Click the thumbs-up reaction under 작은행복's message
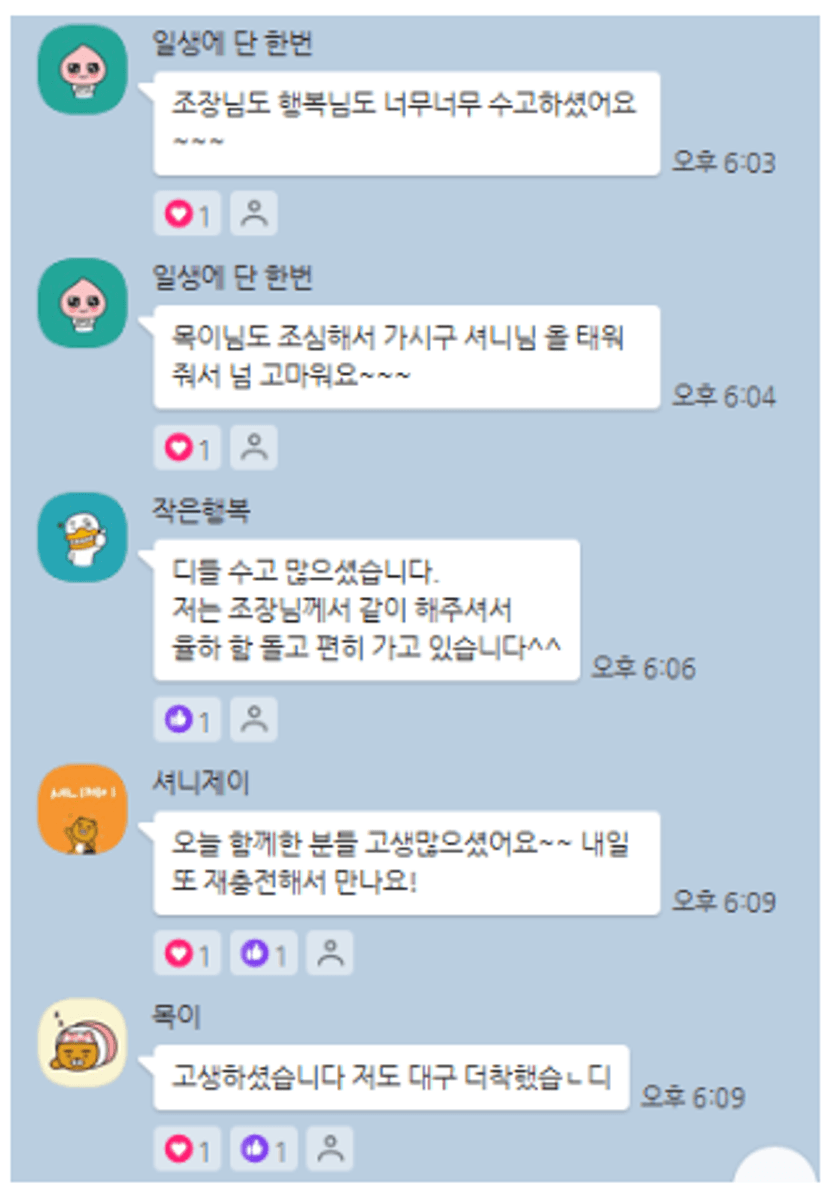 coord(187,719)
